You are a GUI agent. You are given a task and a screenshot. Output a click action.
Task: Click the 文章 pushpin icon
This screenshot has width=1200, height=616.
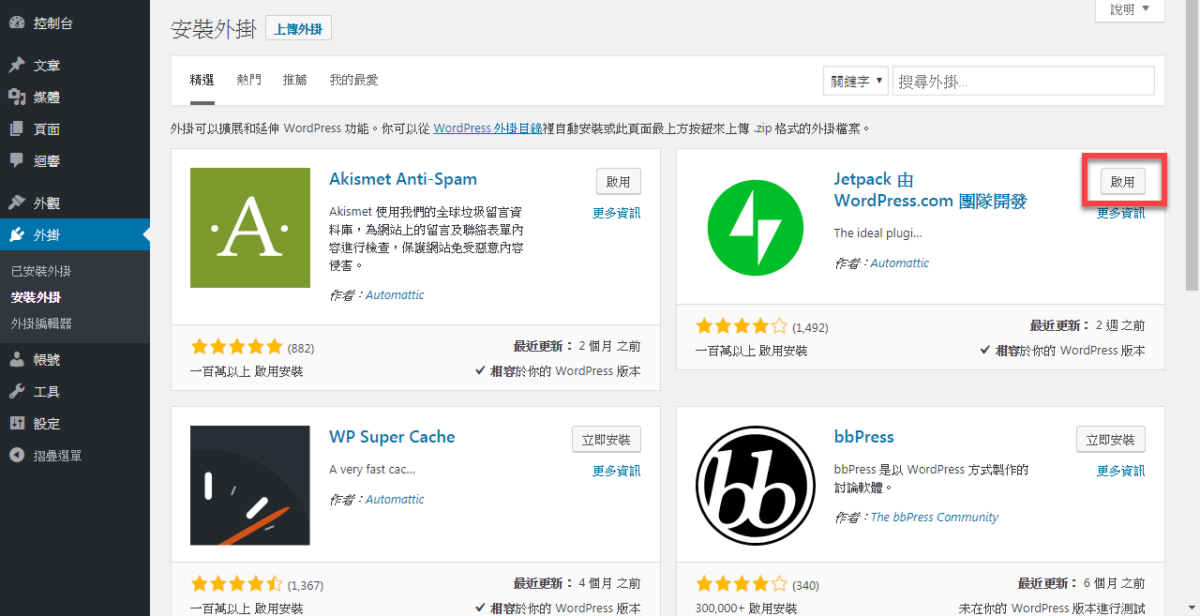point(17,65)
